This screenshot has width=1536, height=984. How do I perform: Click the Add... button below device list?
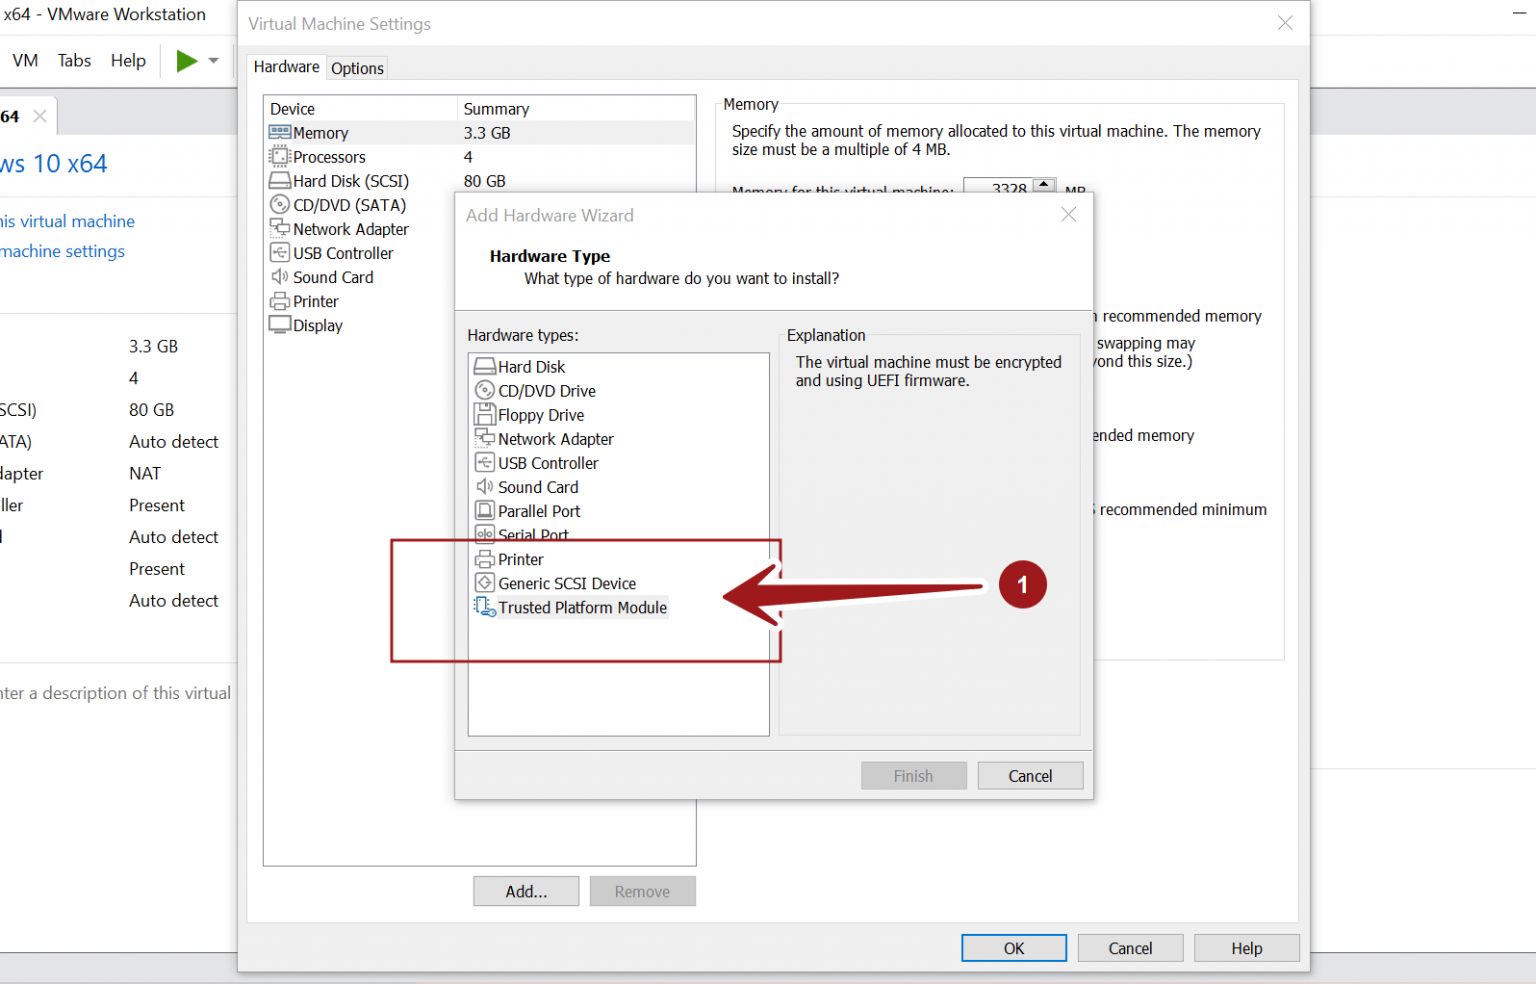526,892
